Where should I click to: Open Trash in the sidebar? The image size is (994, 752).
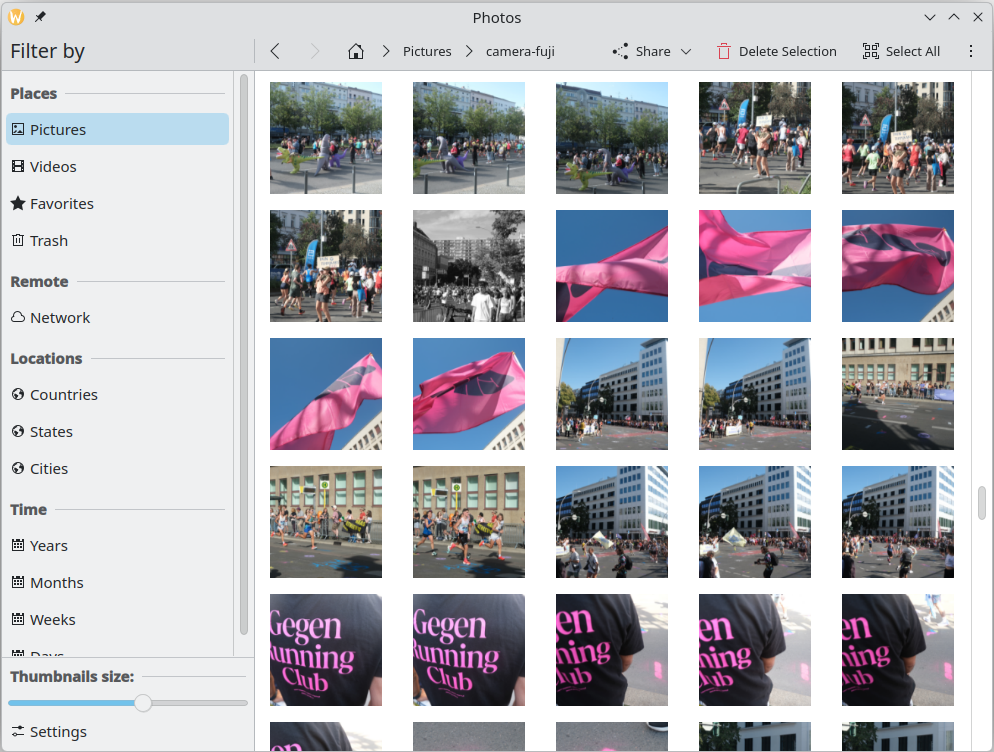click(117, 240)
